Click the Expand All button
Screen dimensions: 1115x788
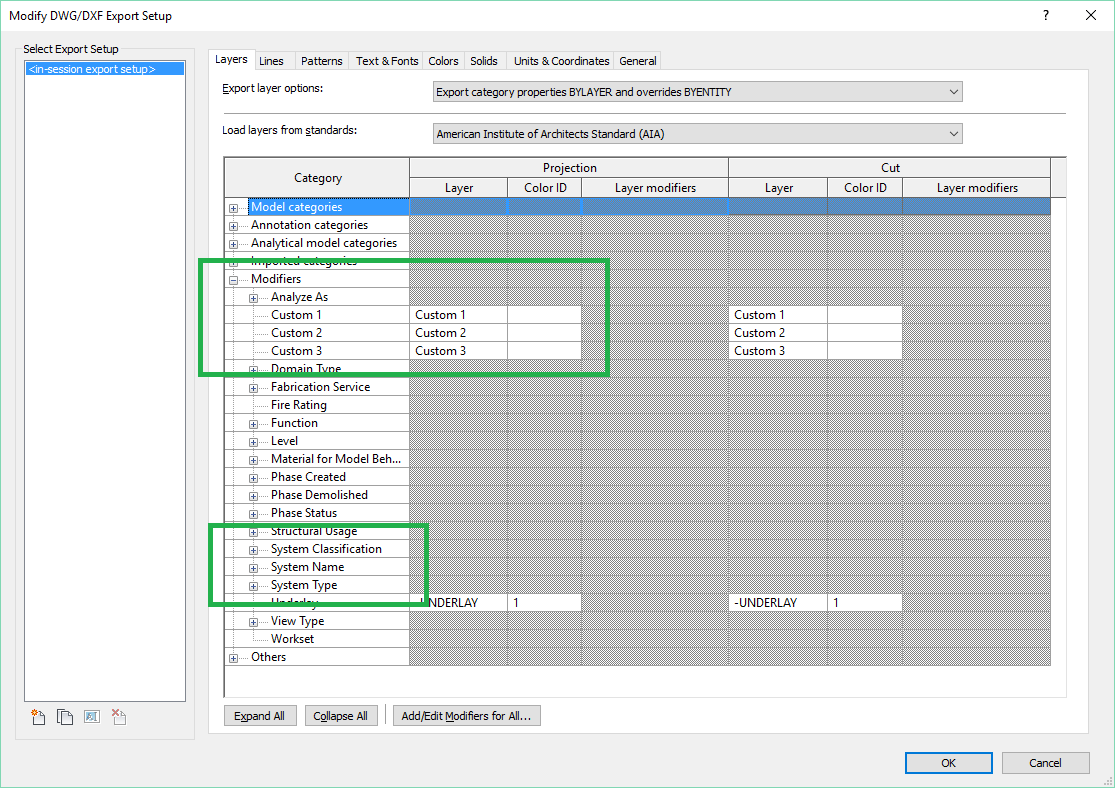260,715
